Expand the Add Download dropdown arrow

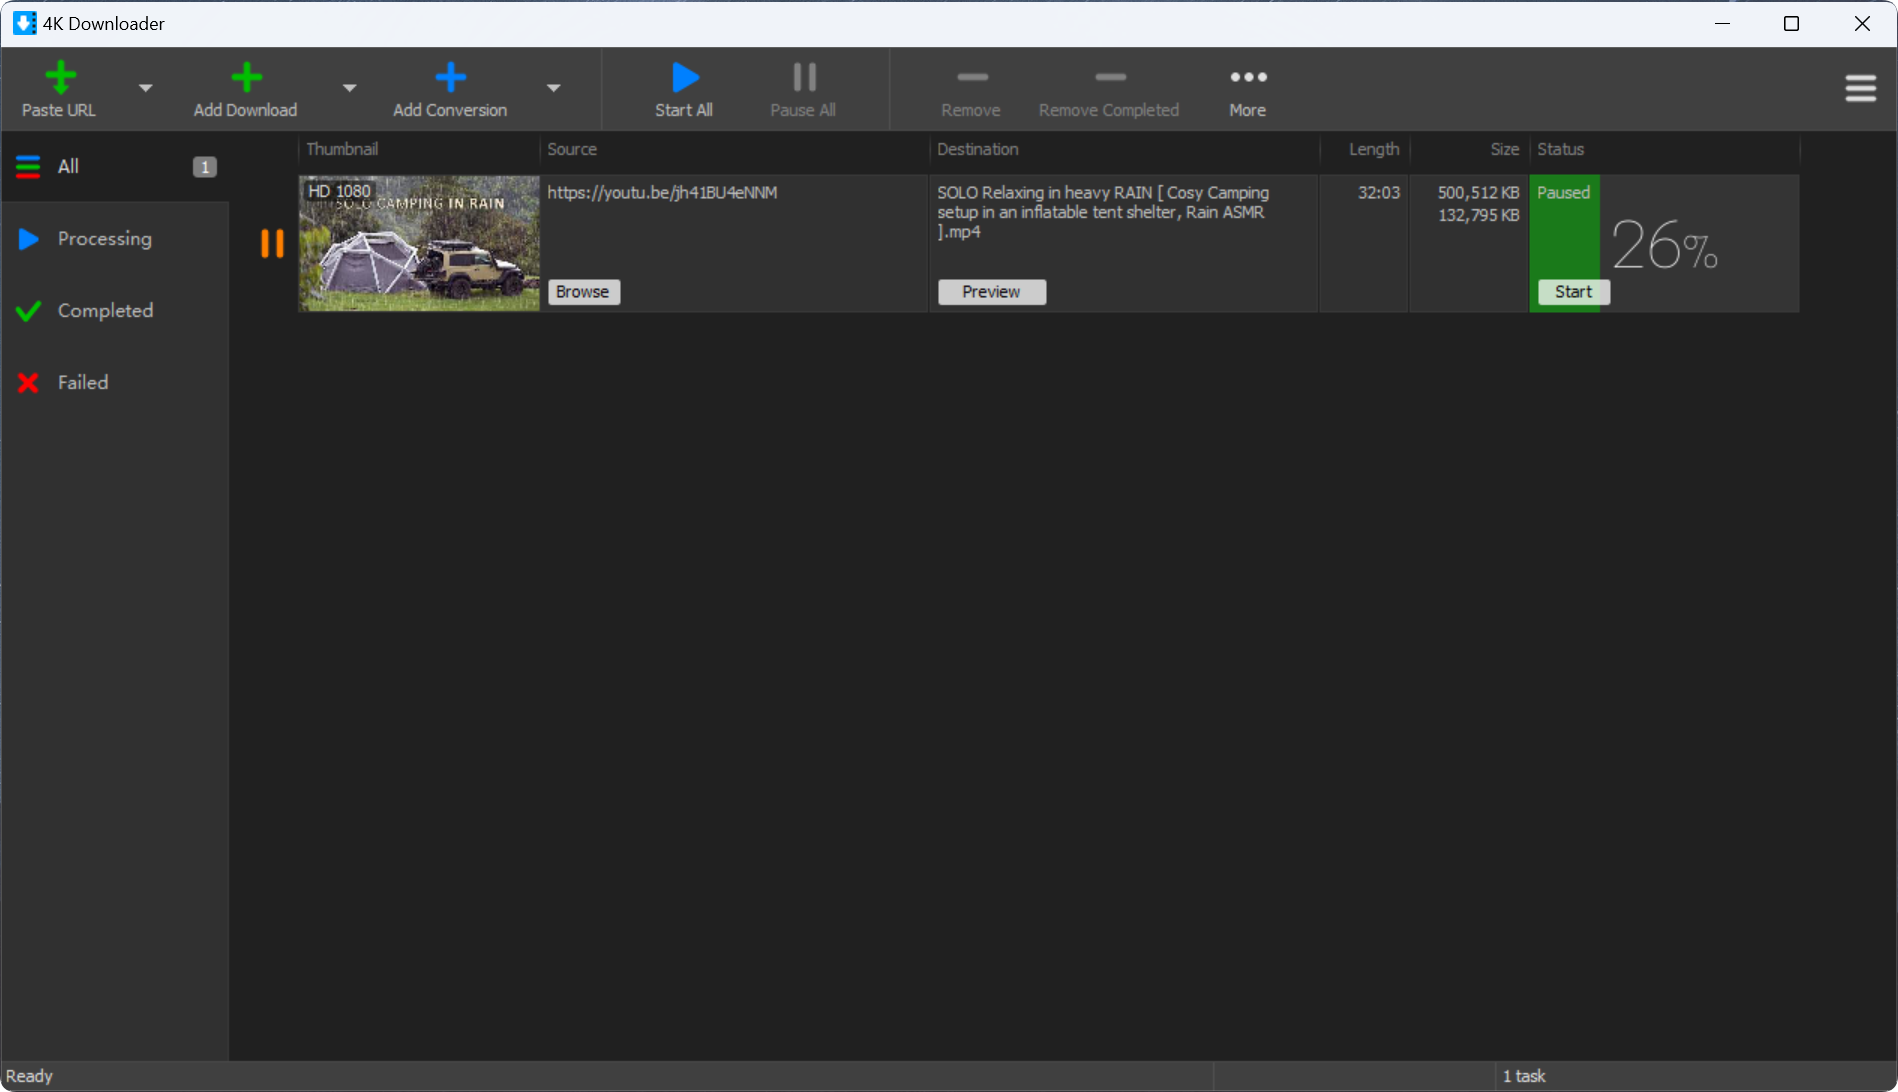point(349,88)
